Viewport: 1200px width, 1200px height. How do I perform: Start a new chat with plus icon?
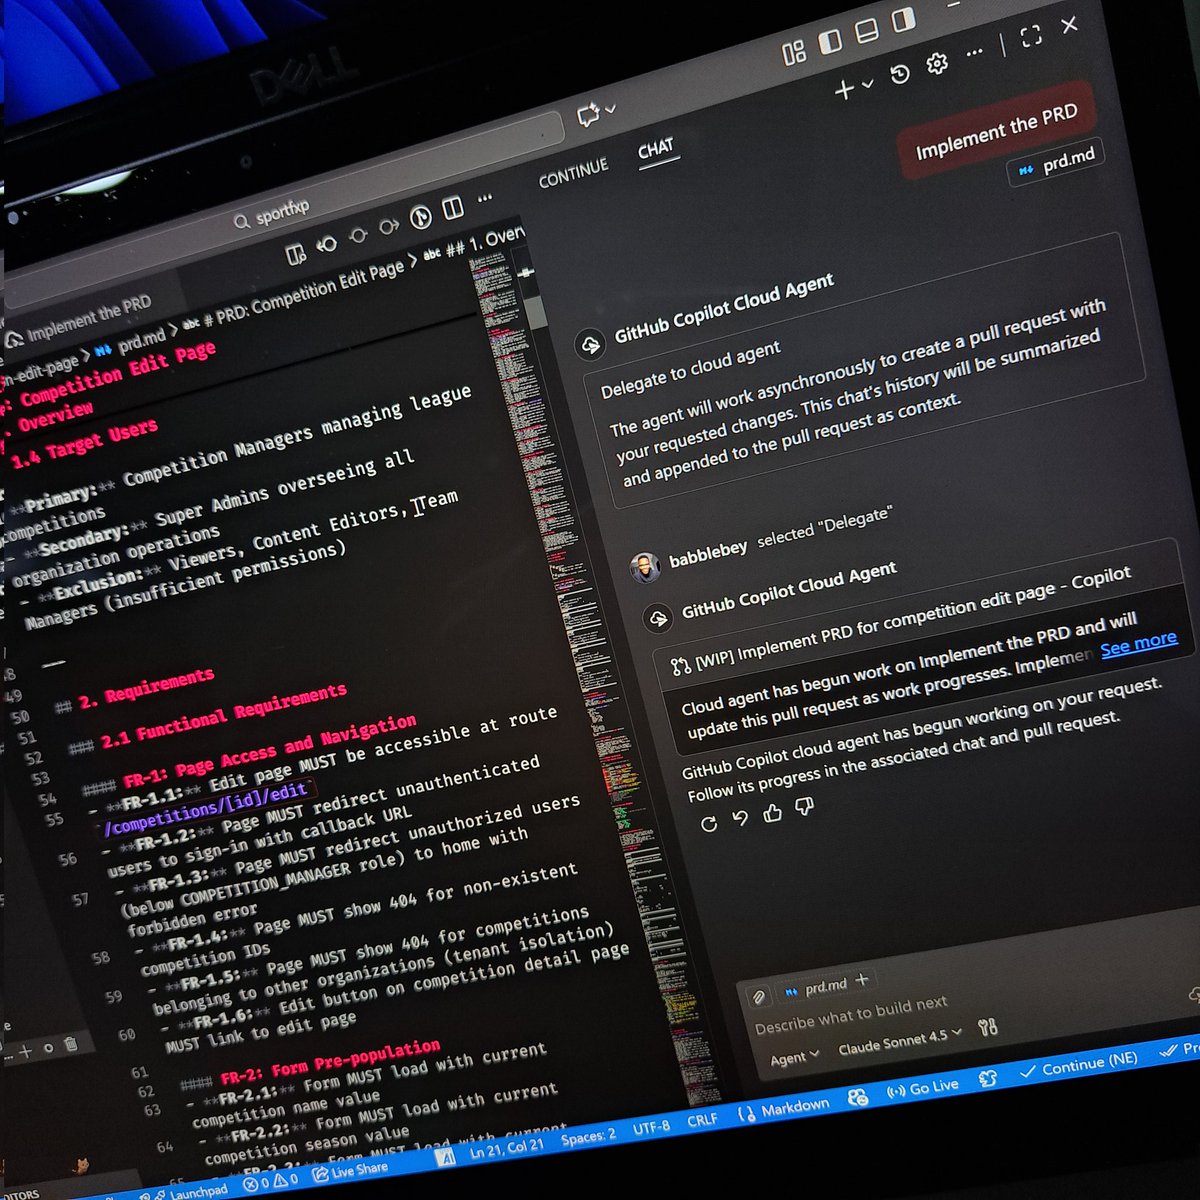pos(844,90)
